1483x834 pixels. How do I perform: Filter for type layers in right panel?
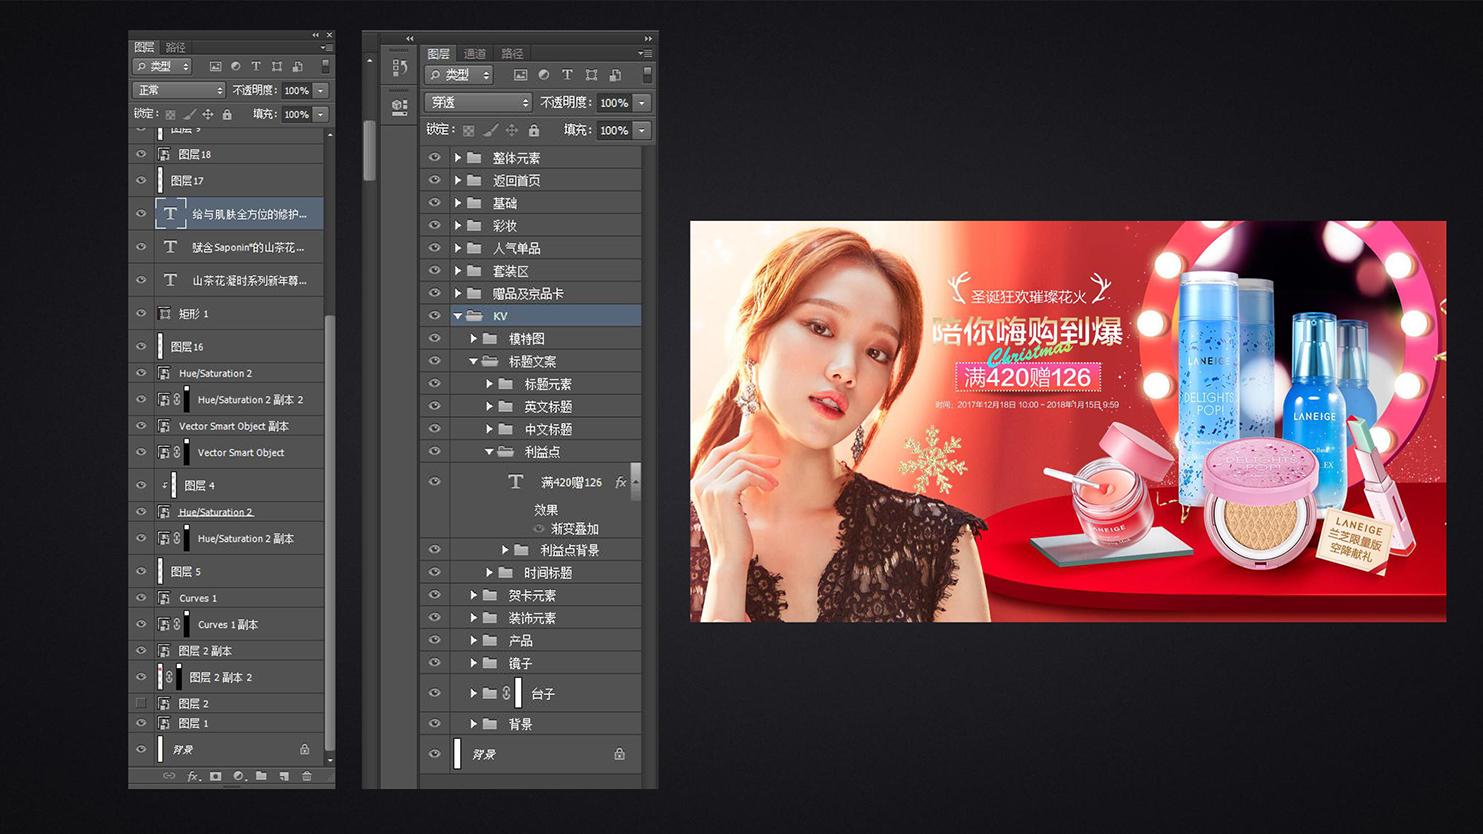tap(567, 75)
